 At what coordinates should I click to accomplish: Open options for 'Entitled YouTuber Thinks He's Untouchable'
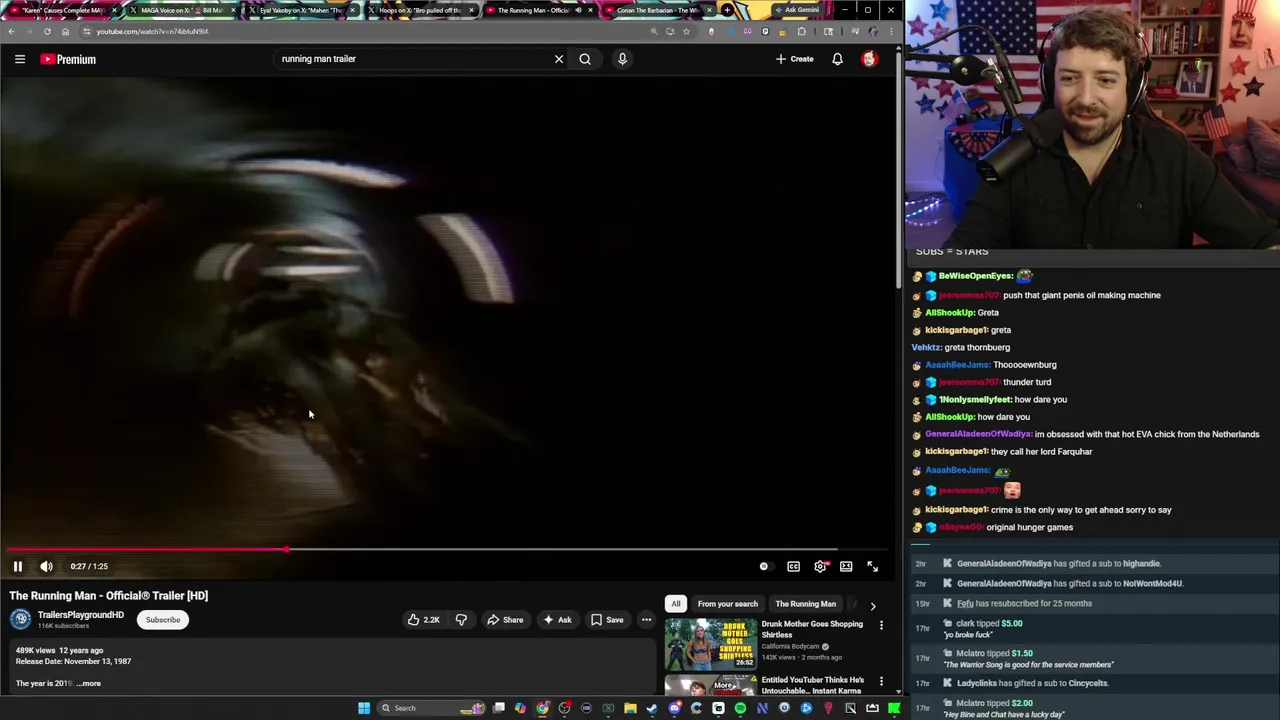[x=881, y=682]
